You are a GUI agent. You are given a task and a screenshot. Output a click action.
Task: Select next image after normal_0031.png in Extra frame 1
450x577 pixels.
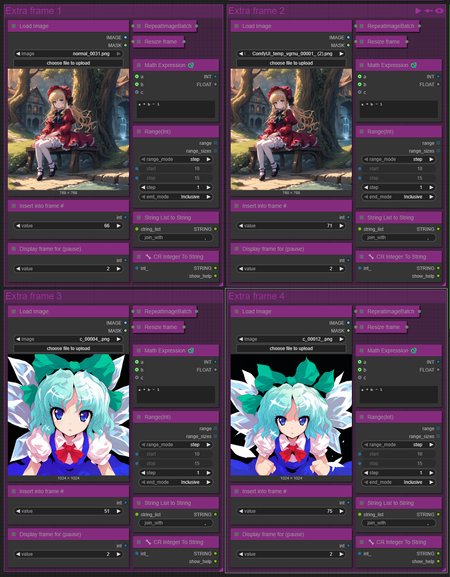(118, 54)
